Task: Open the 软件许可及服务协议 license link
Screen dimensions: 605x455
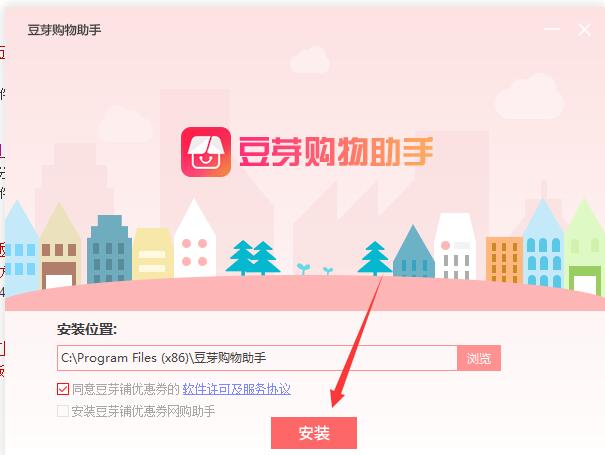Action: click(237, 389)
